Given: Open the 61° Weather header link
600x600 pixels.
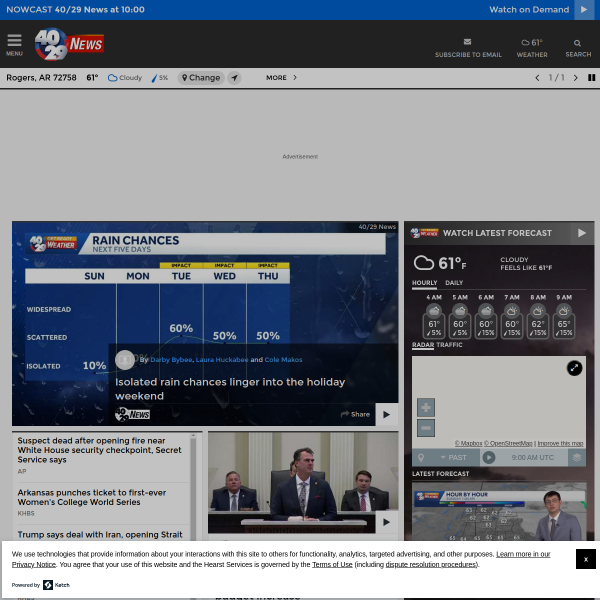Looking at the screenshot, I should click(x=532, y=48).
